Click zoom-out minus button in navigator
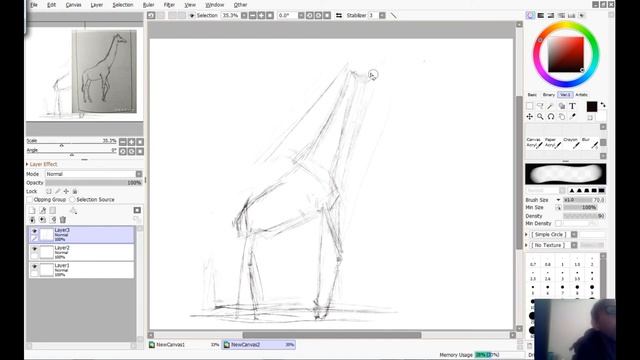 123,142
